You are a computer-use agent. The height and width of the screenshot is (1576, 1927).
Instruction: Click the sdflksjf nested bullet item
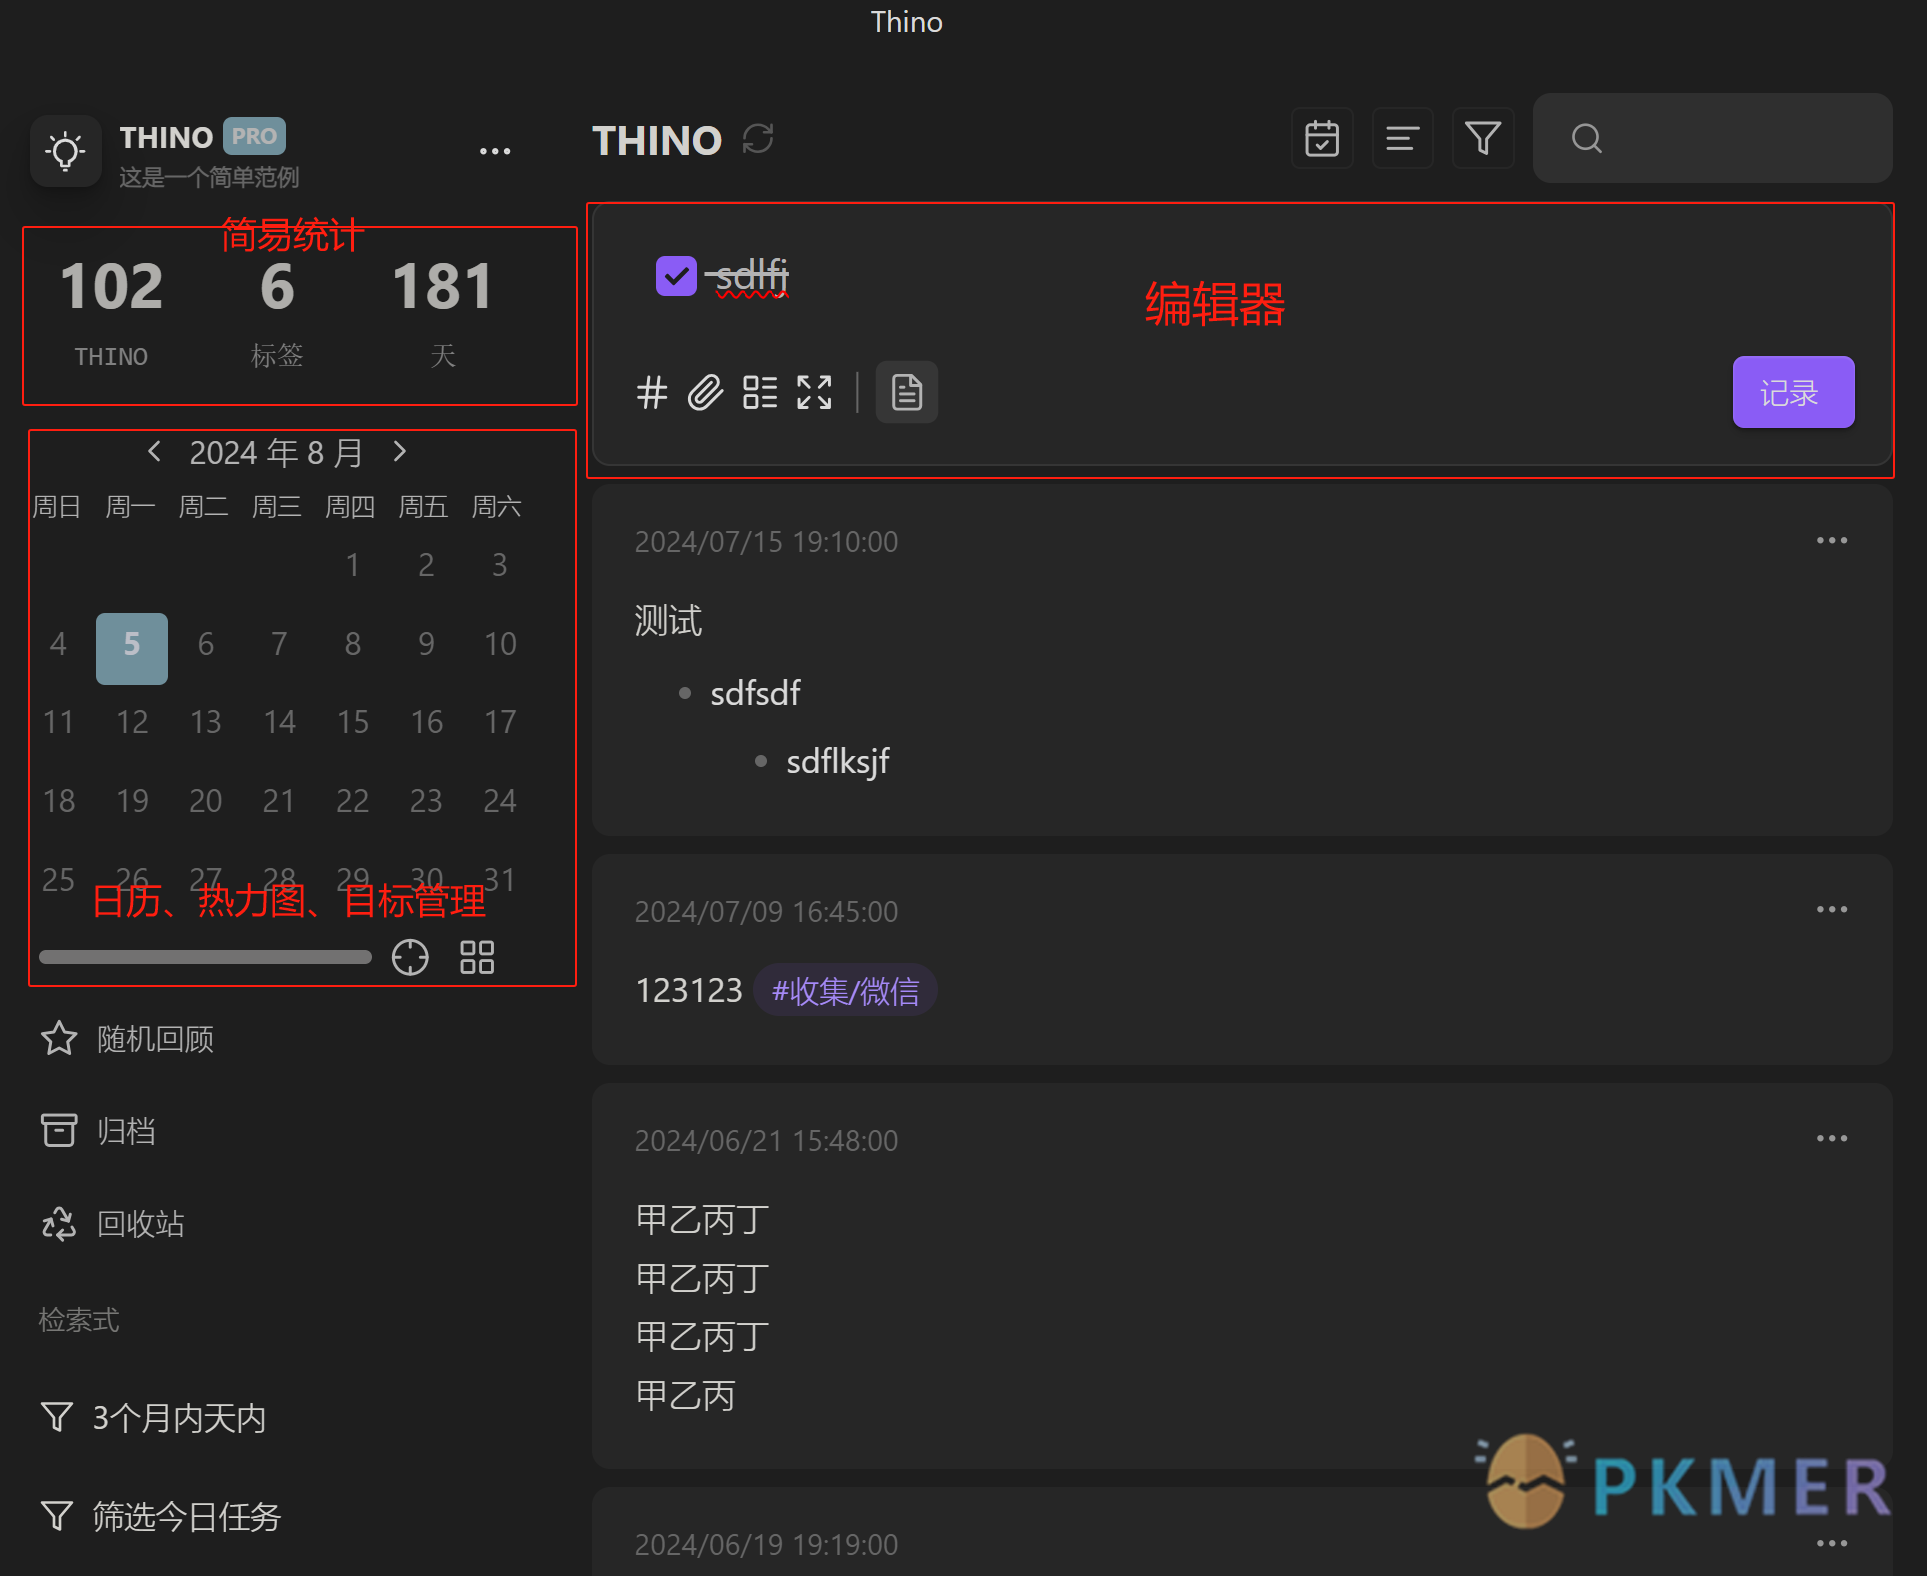837,762
